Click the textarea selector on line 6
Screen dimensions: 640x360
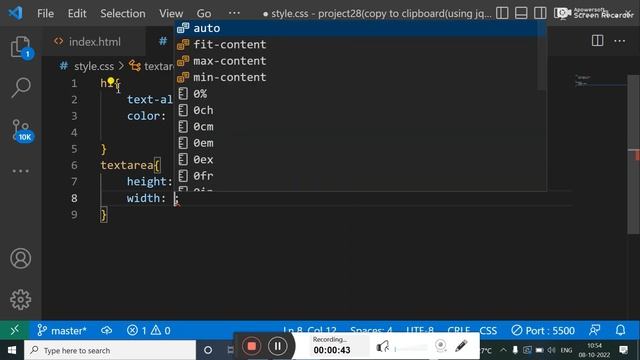[127, 165]
